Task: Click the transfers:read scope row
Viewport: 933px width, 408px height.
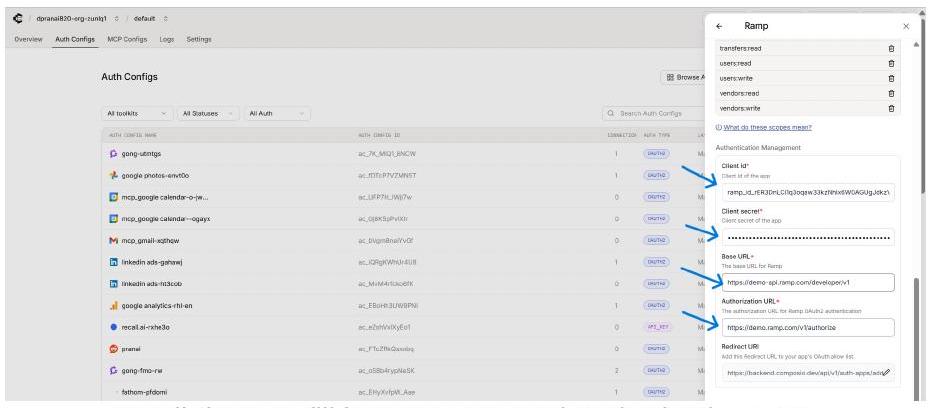Action: [x=807, y=48]
